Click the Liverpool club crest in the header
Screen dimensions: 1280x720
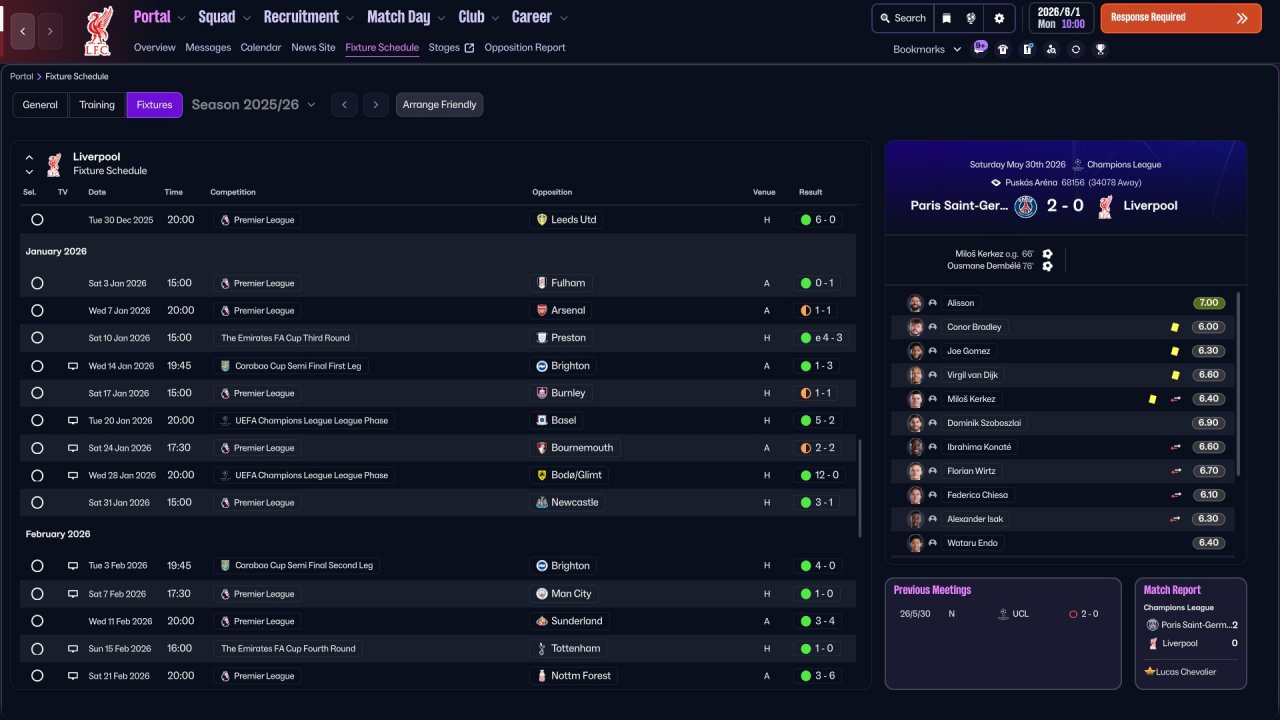[x=98, y=31]
